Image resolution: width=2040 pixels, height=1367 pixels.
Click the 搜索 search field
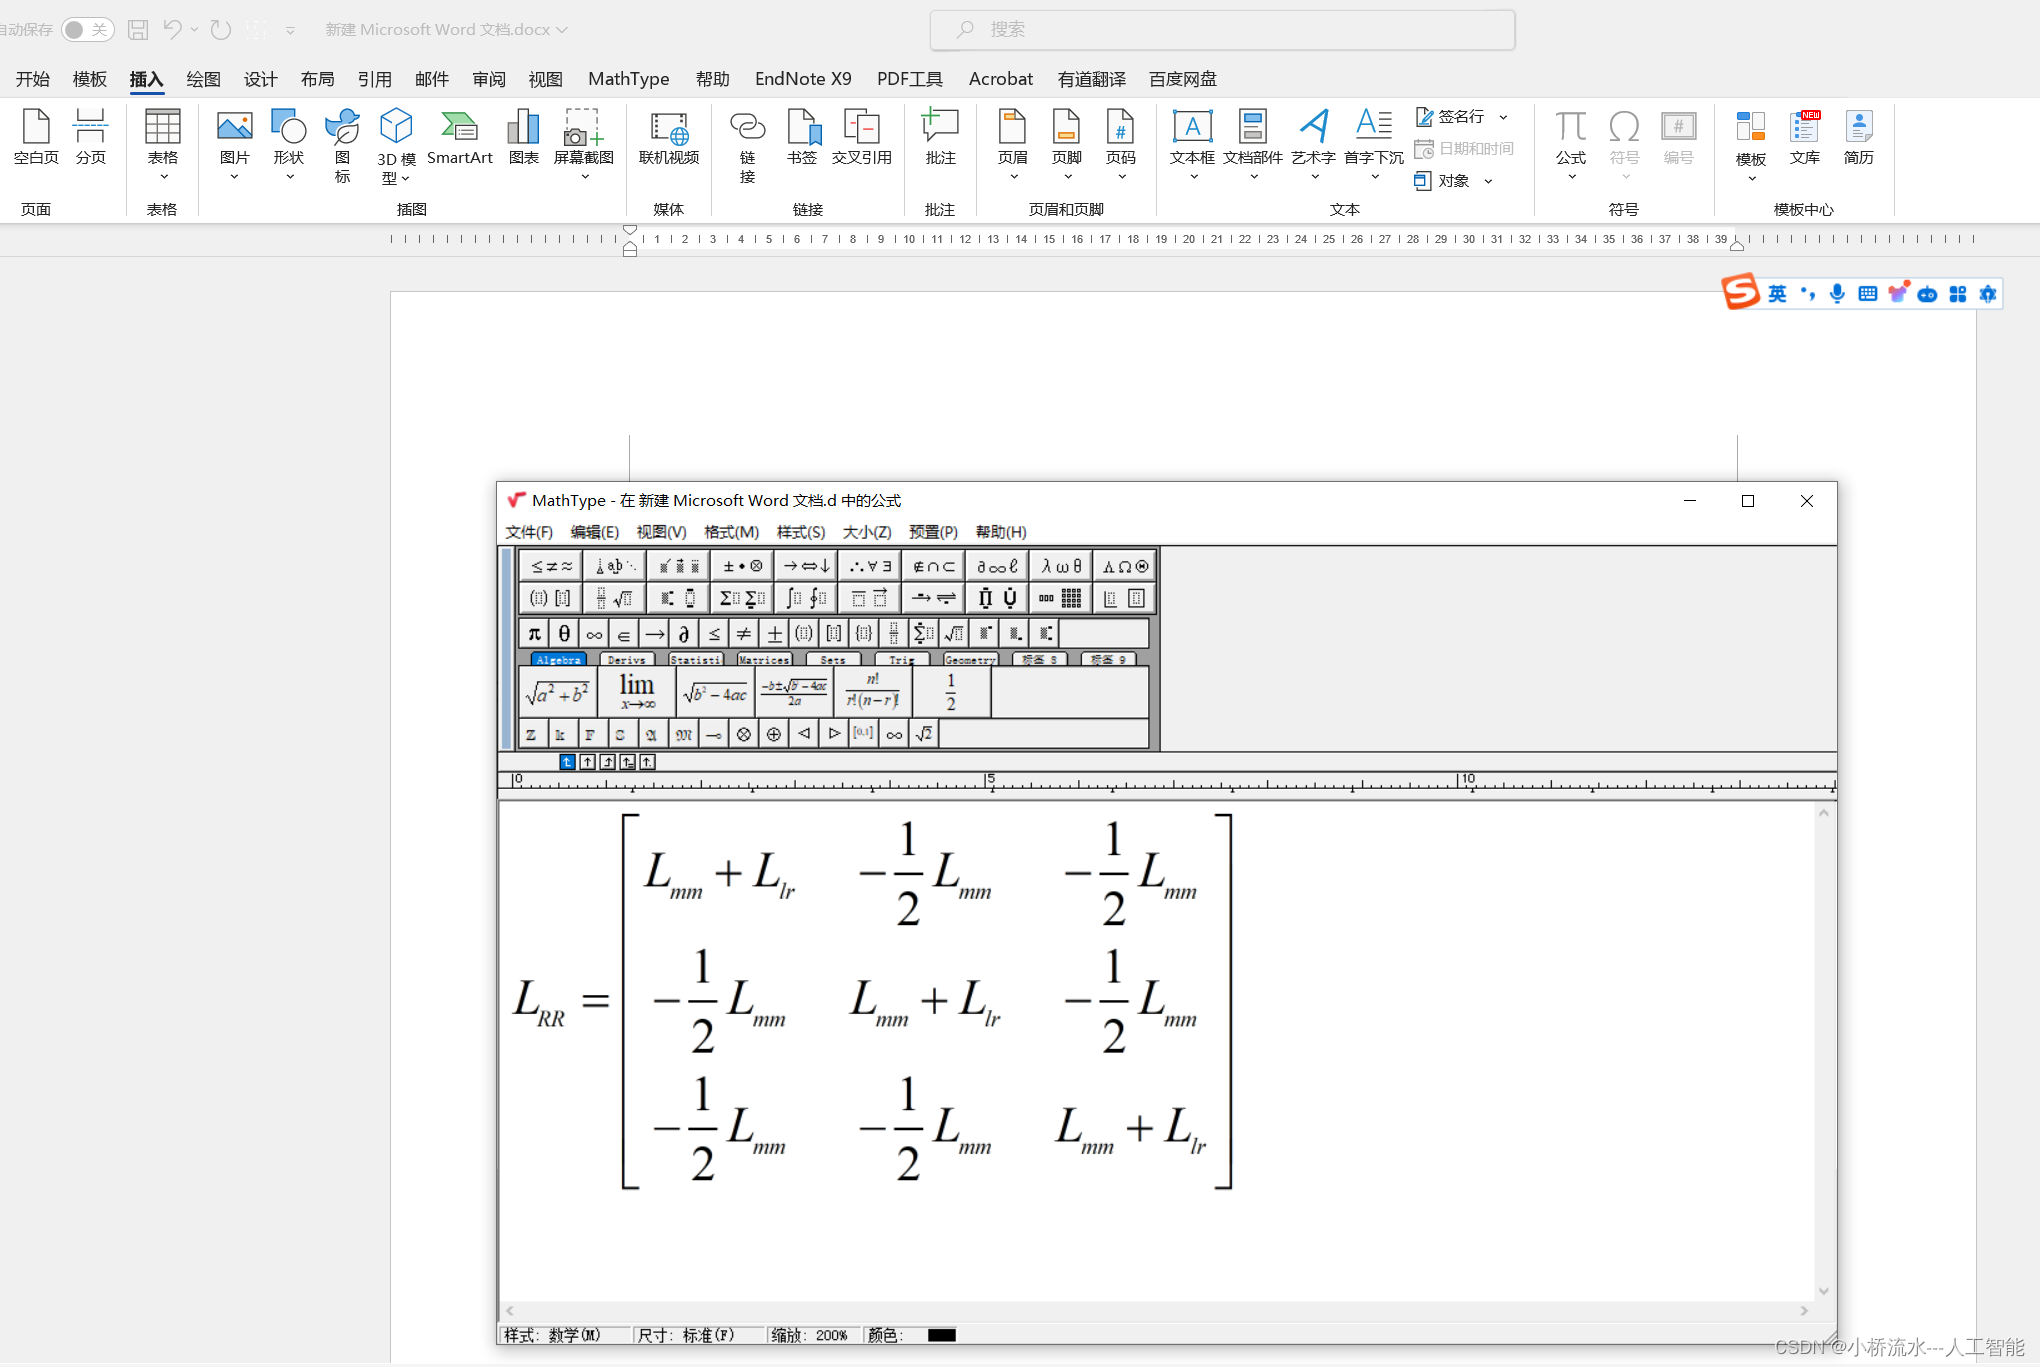tap(1222, 30)
